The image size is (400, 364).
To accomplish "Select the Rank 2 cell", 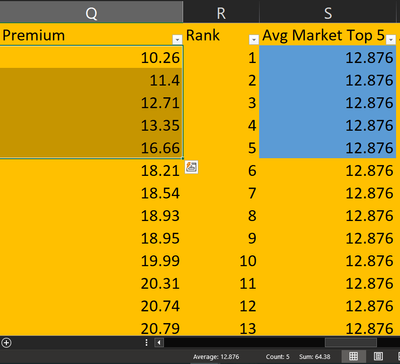I will tap(221, 80).
